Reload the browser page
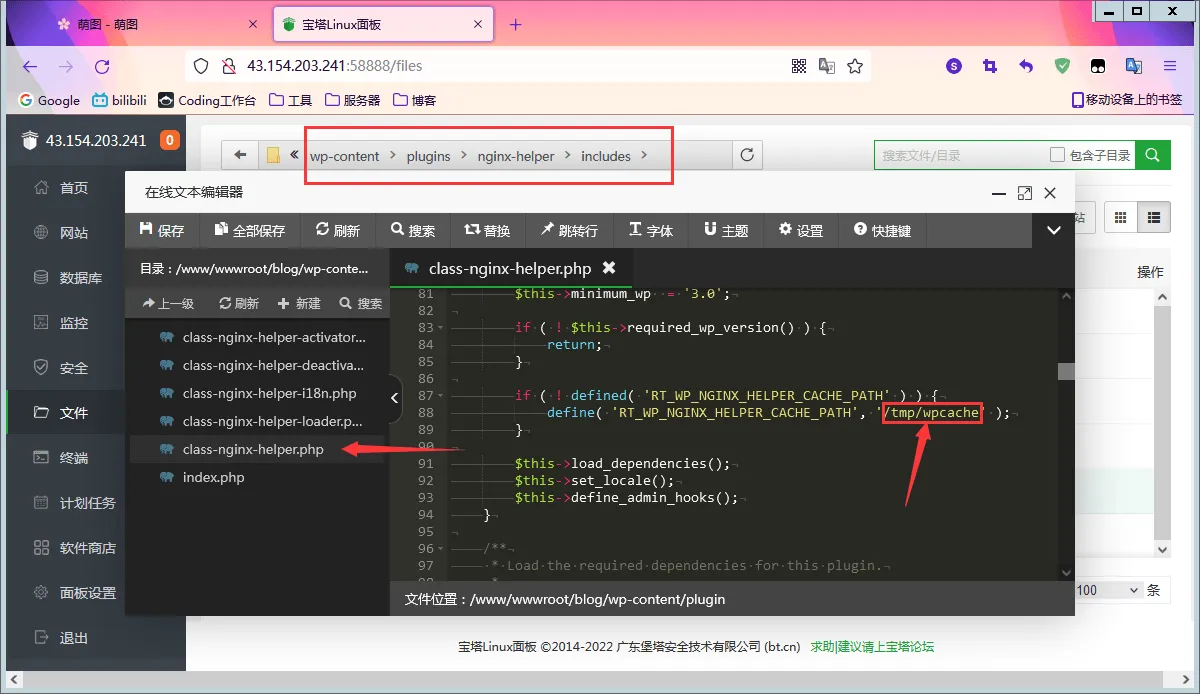Image resolution: width=1200 pixels, height=694 pixels. click(102, 66)
